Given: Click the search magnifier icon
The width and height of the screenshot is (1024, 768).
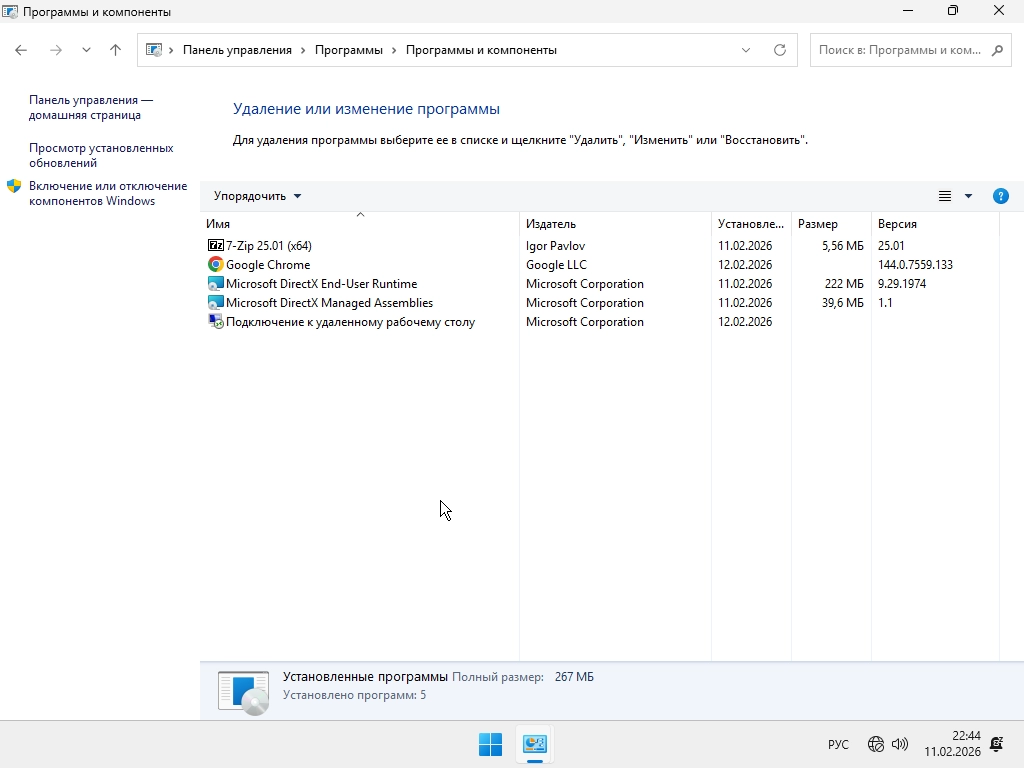Looking at the screenshot, I should point(997,50).
